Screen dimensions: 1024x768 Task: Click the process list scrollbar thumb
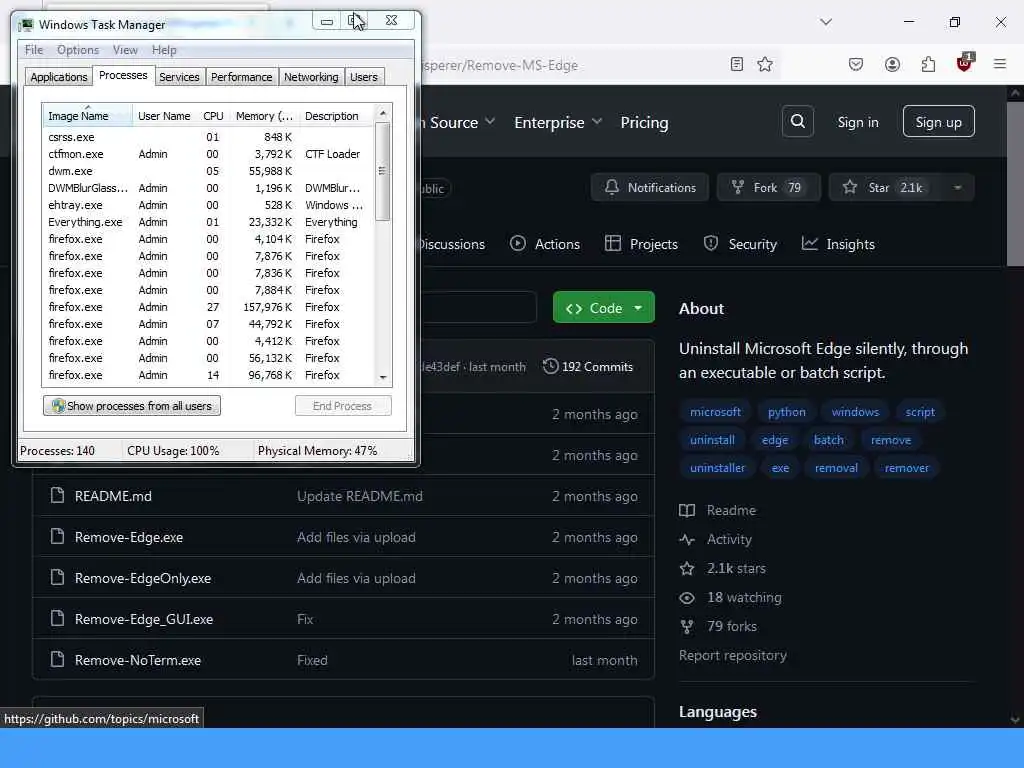[383, 171]
